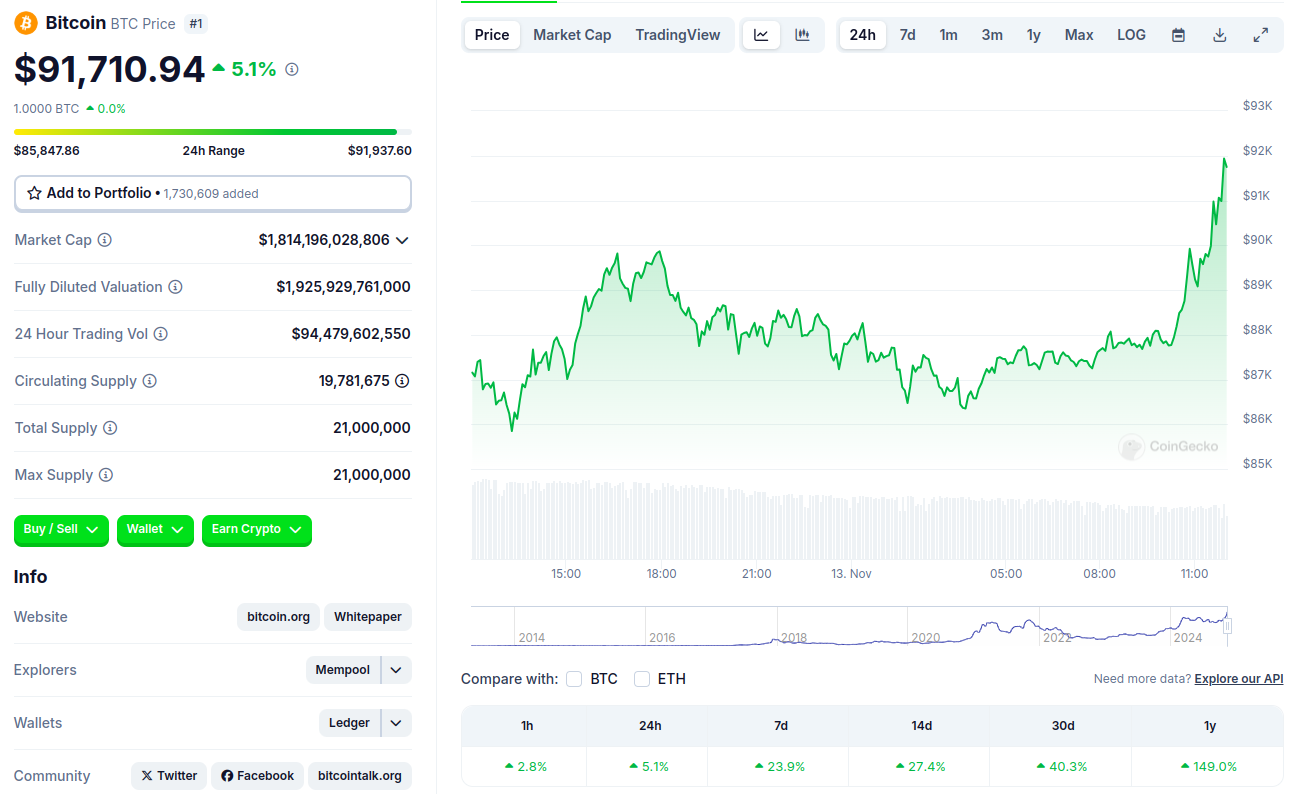Select the 7d time range
1296x794 pixels.
click(907, 35)
